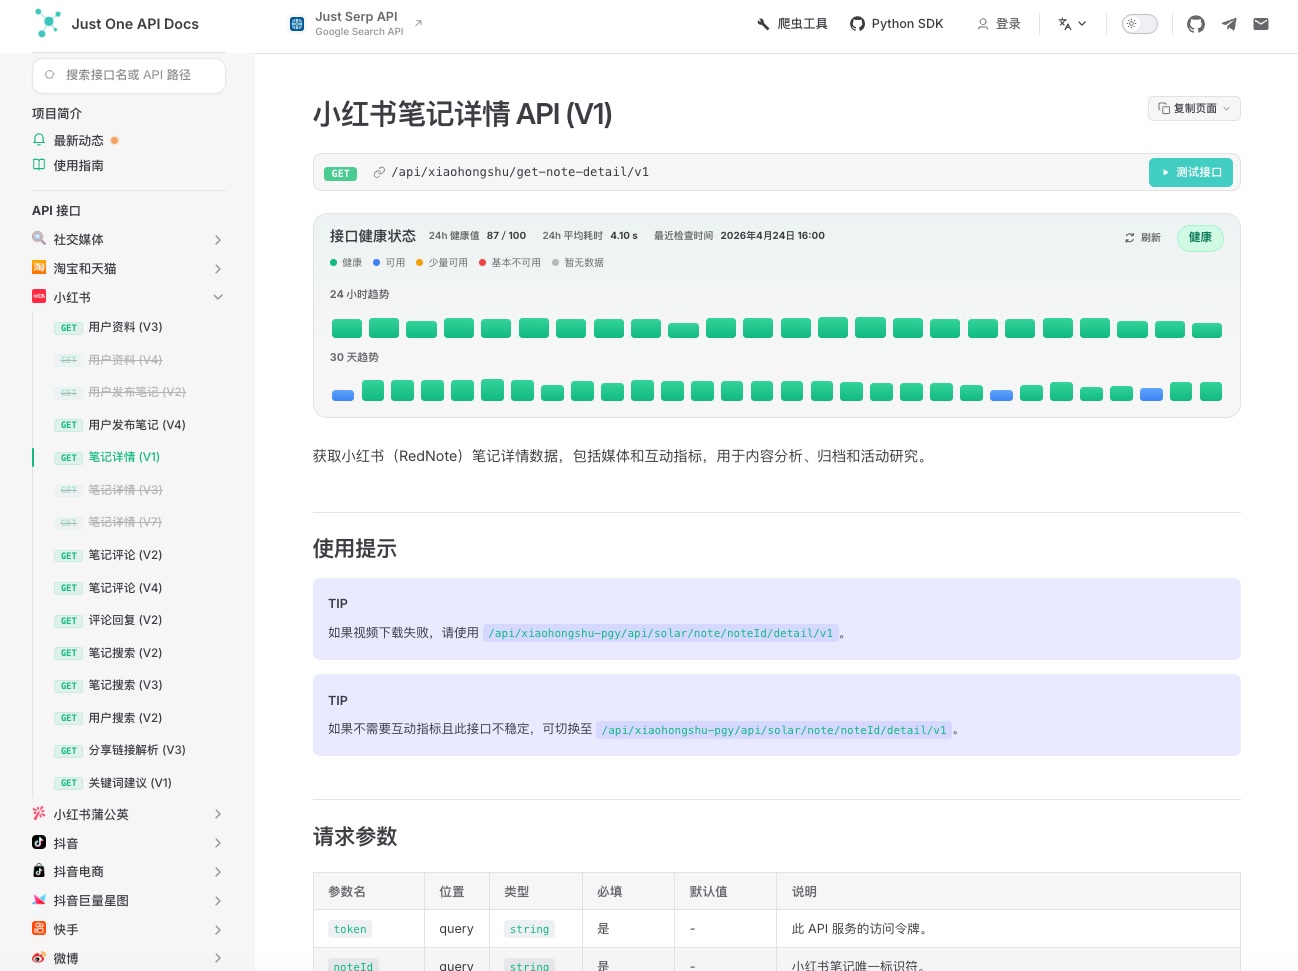Click the 爬虫工具 wrench icon
The height and width of the screenshot is (971, 1298).
[x=764, y=24]
